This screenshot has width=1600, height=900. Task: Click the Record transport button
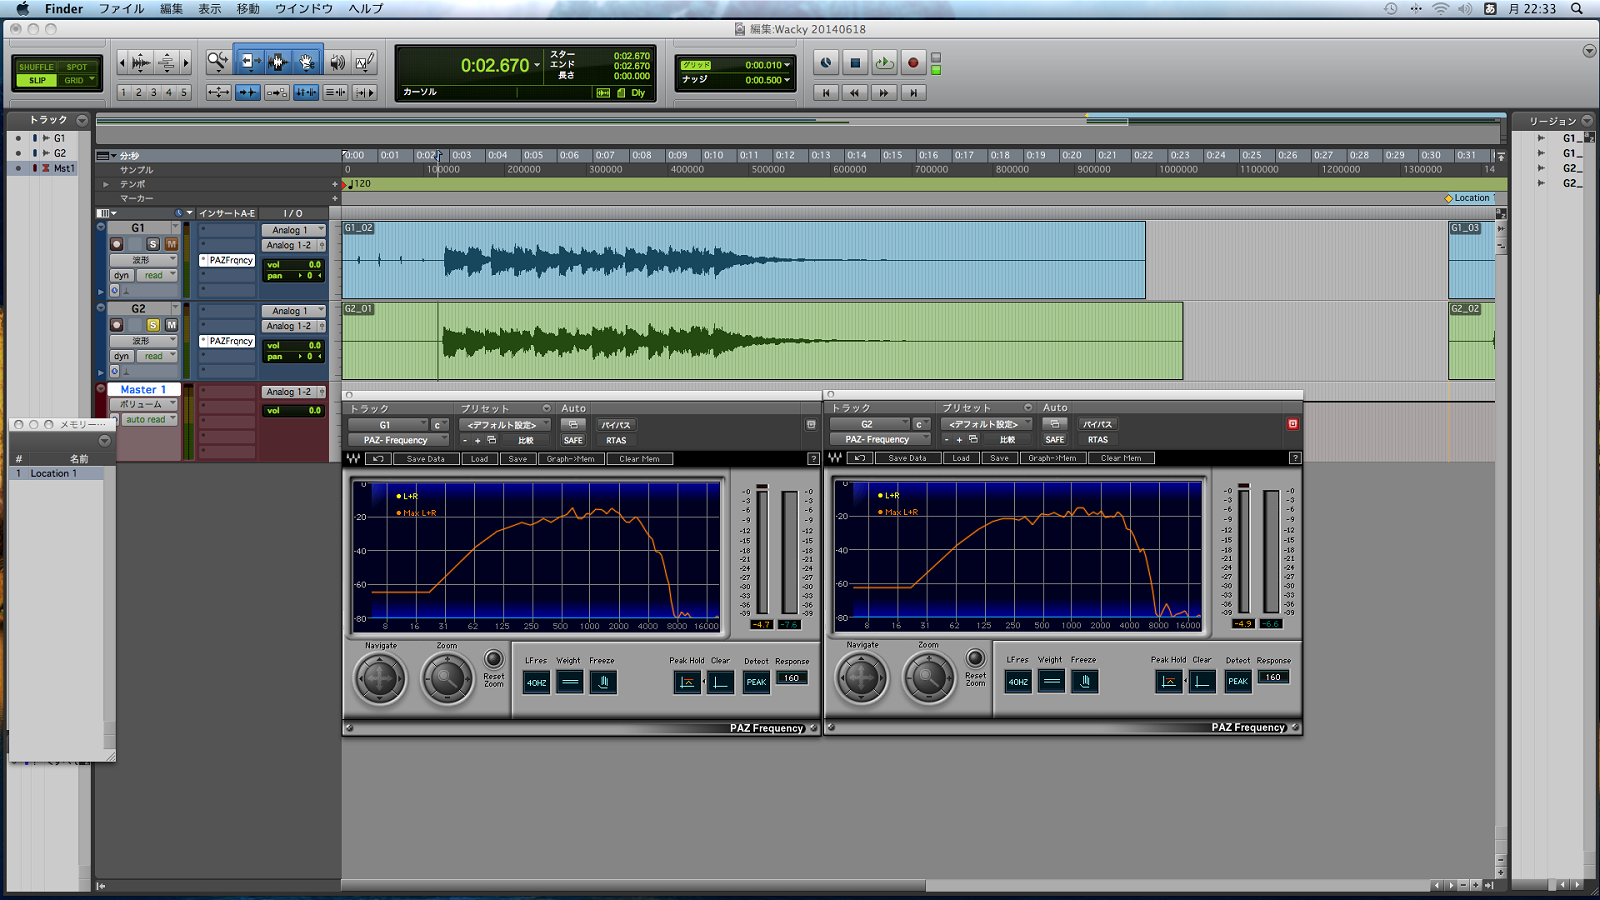pos(913,63)
